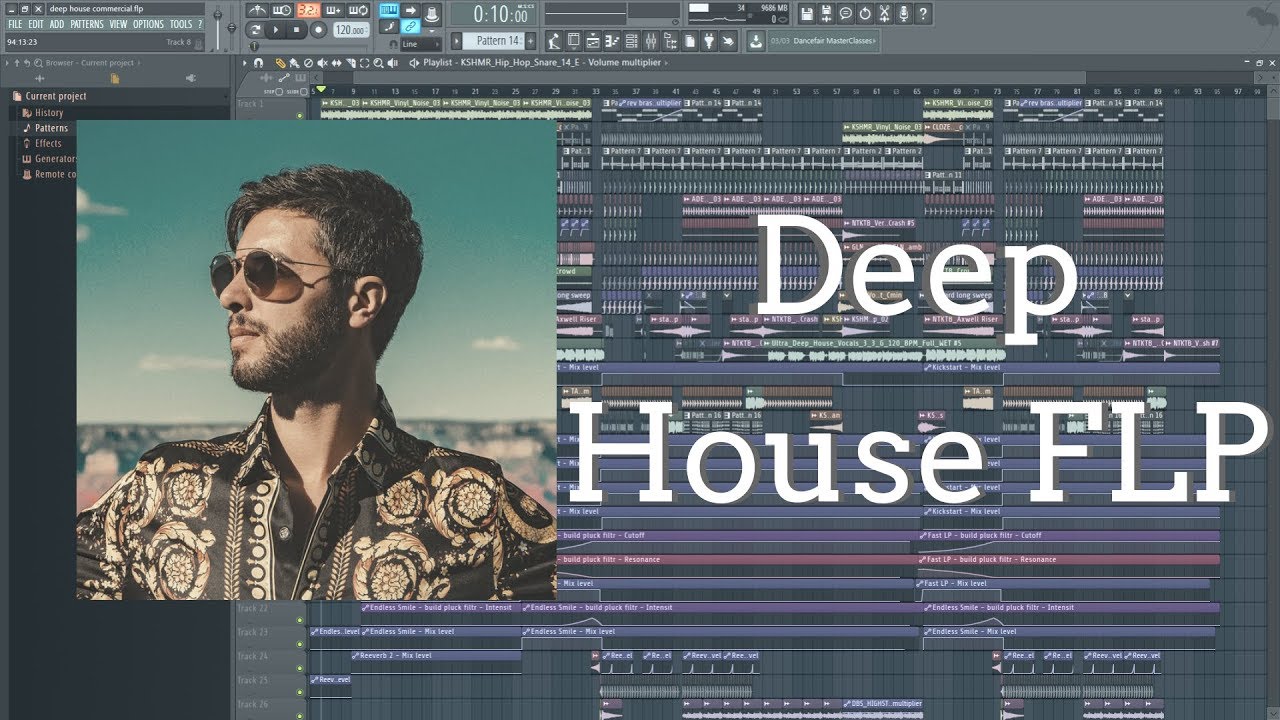Toggle playlist magnet snap icon
The image size is (1280, 720).
(258, 63)
